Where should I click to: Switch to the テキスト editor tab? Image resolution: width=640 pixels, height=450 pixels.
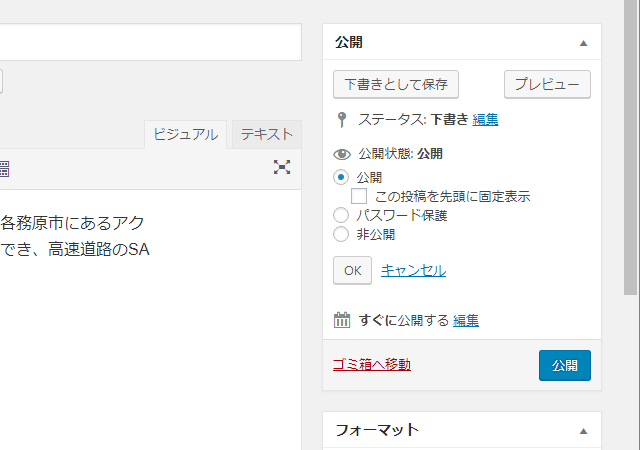[x=266, y=134]
